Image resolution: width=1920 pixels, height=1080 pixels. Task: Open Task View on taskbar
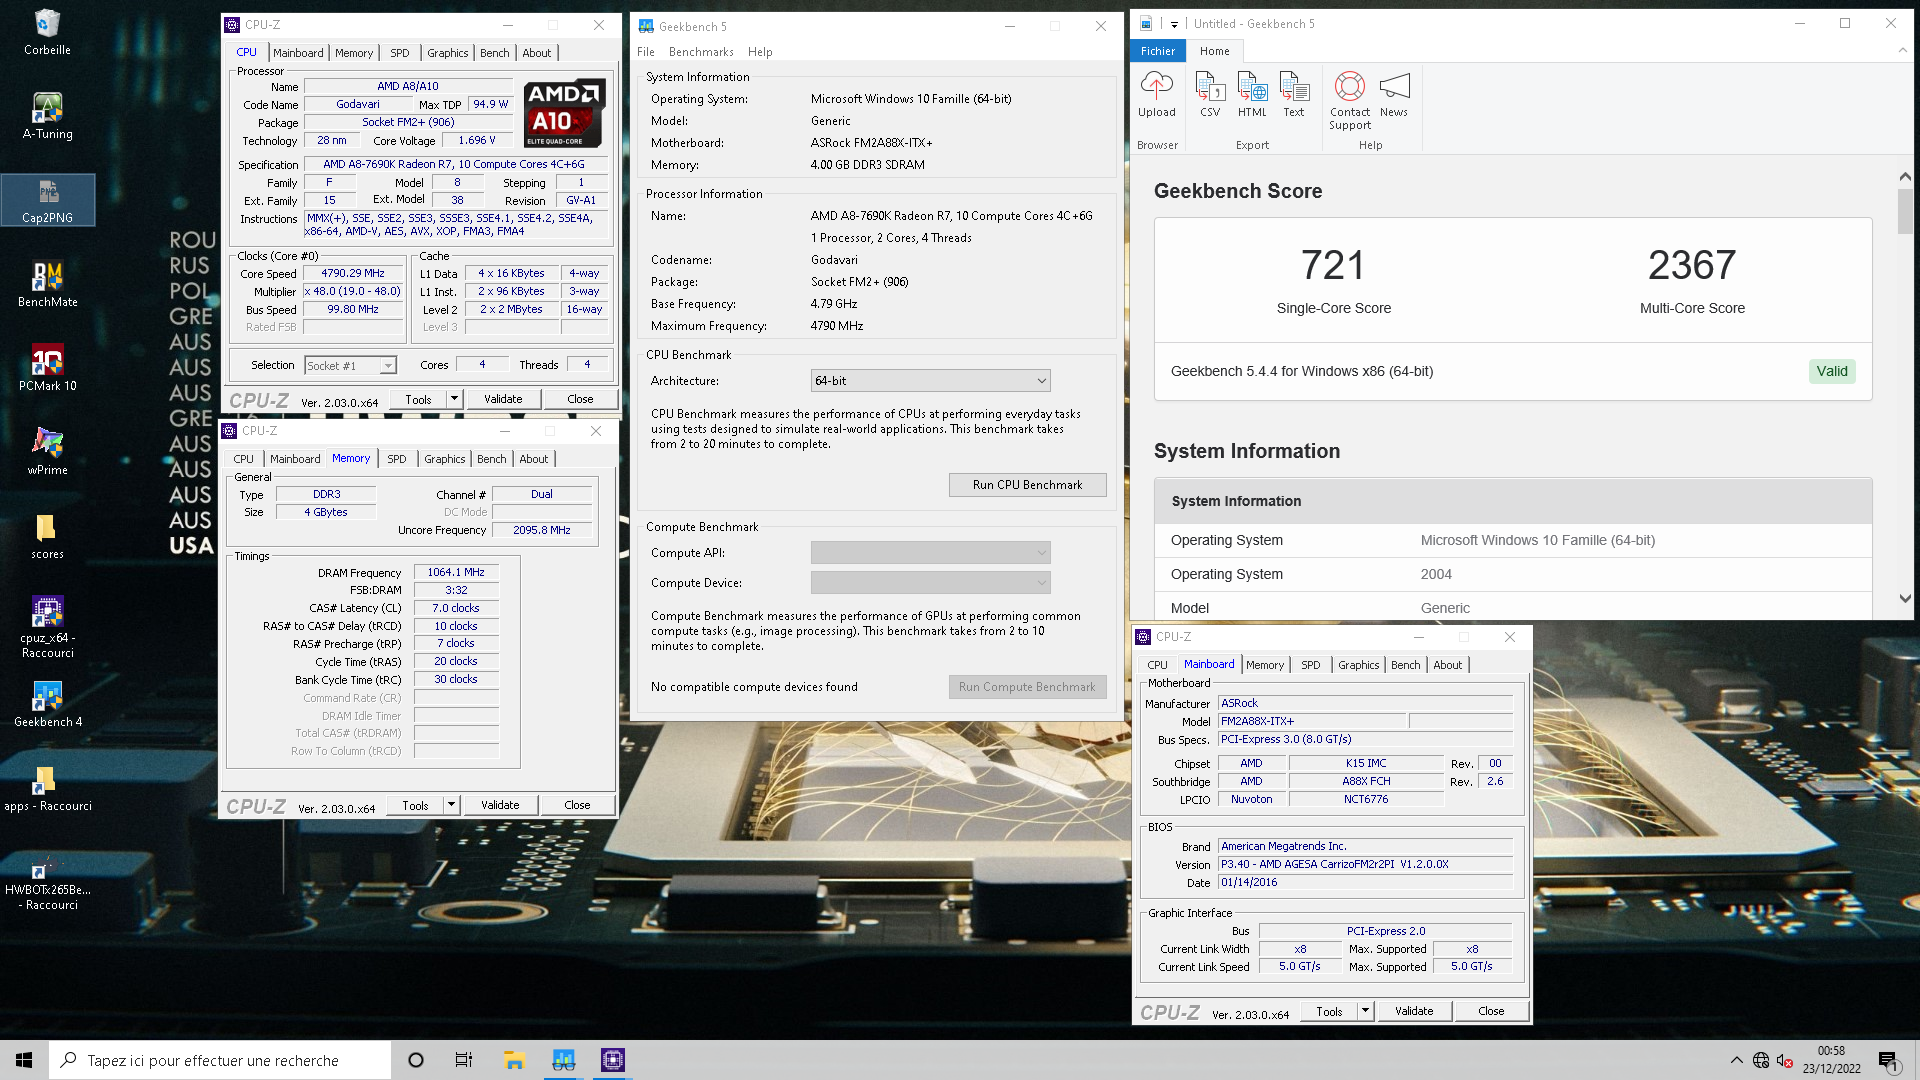pos(464,1060)
